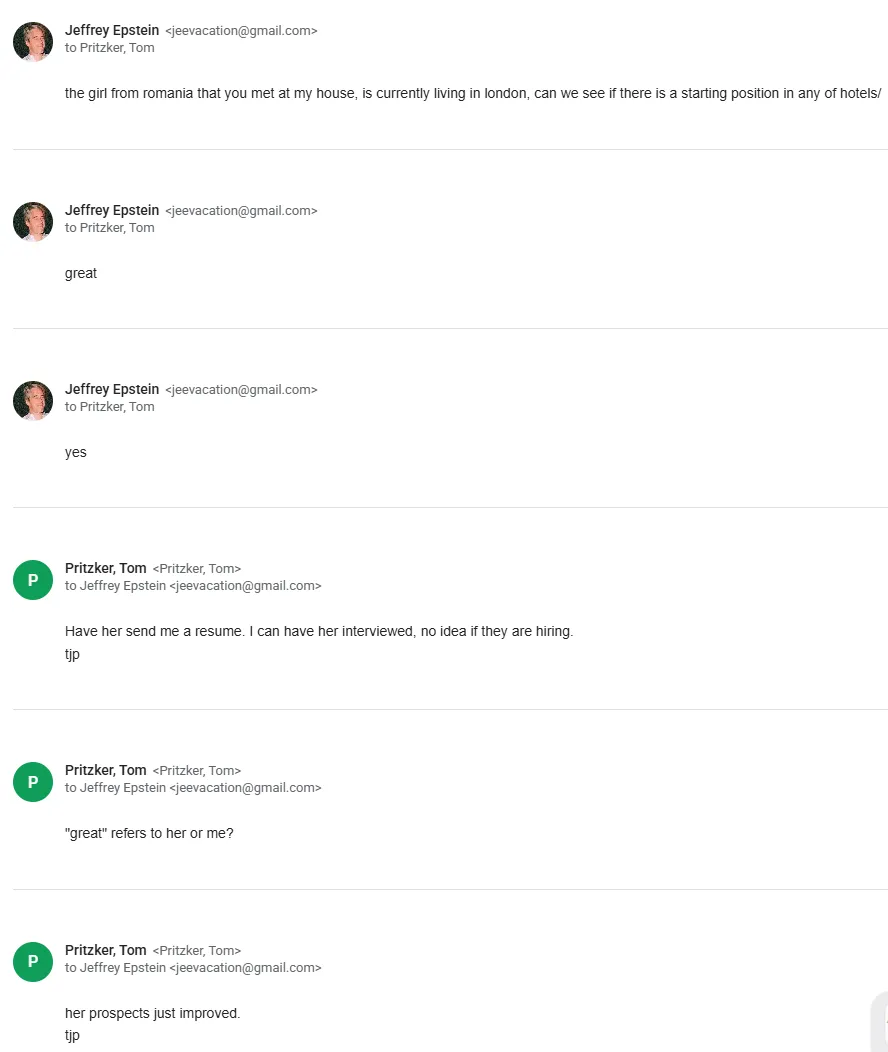The height and width of the screenshot is (1052, 888).
Task: Click the jeevacation@gmail.com sender address above "yes"
Action: 241,390
